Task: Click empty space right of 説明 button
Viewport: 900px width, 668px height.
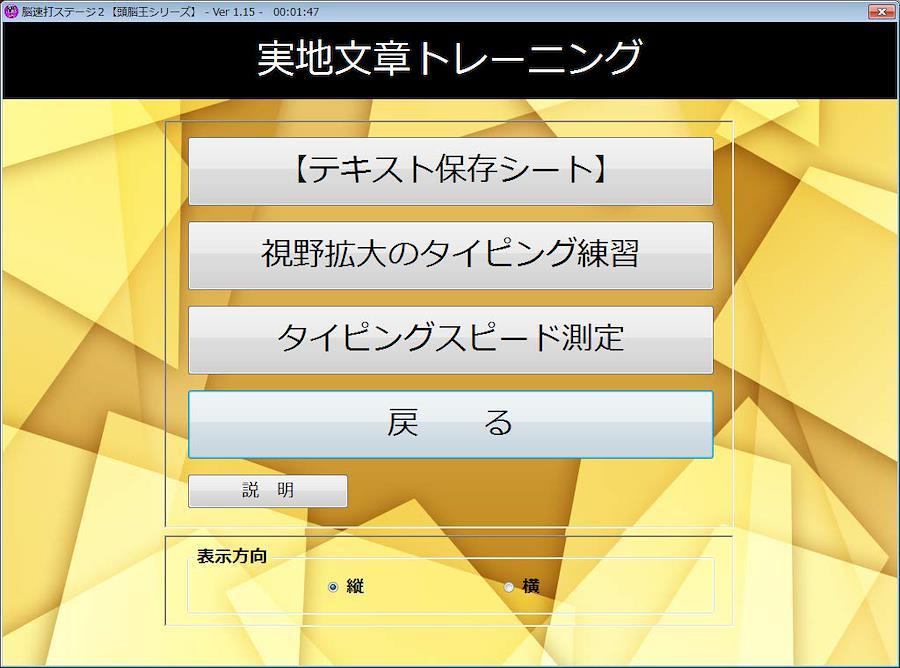Action: coord(530,491)
